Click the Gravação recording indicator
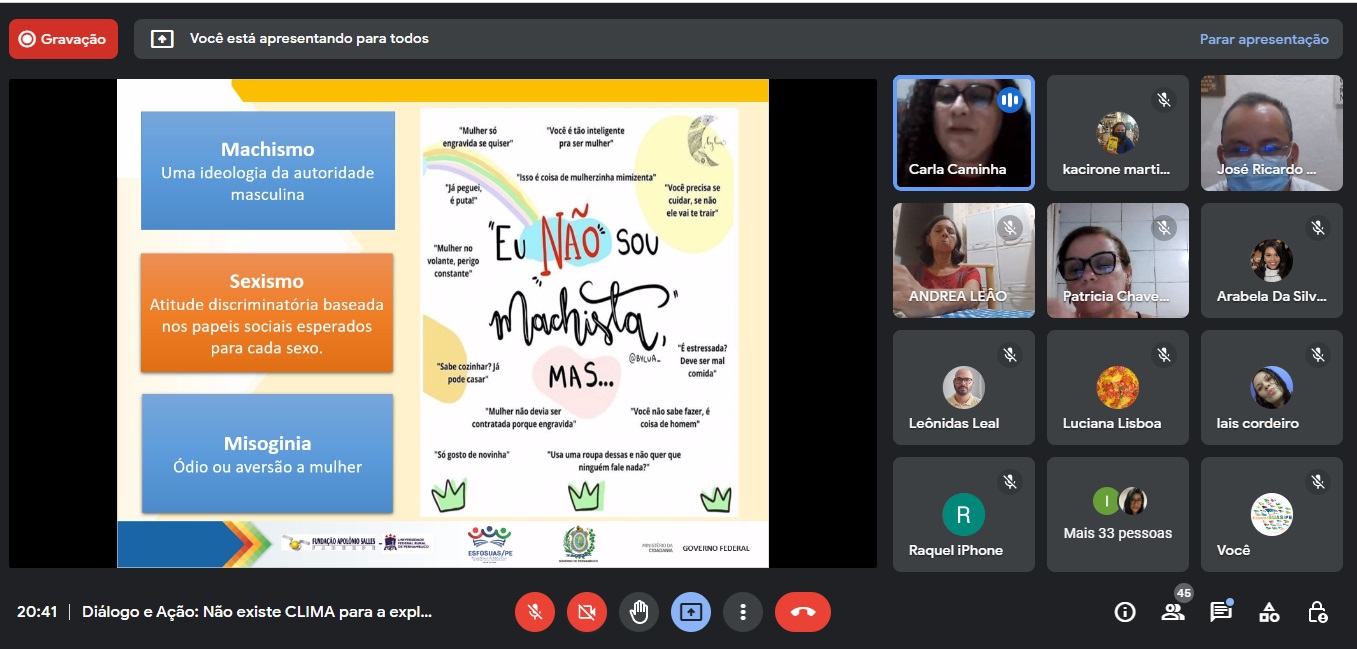Image resolution: width=1357 pixels, height=649 pixels. (x=63, y=39)
